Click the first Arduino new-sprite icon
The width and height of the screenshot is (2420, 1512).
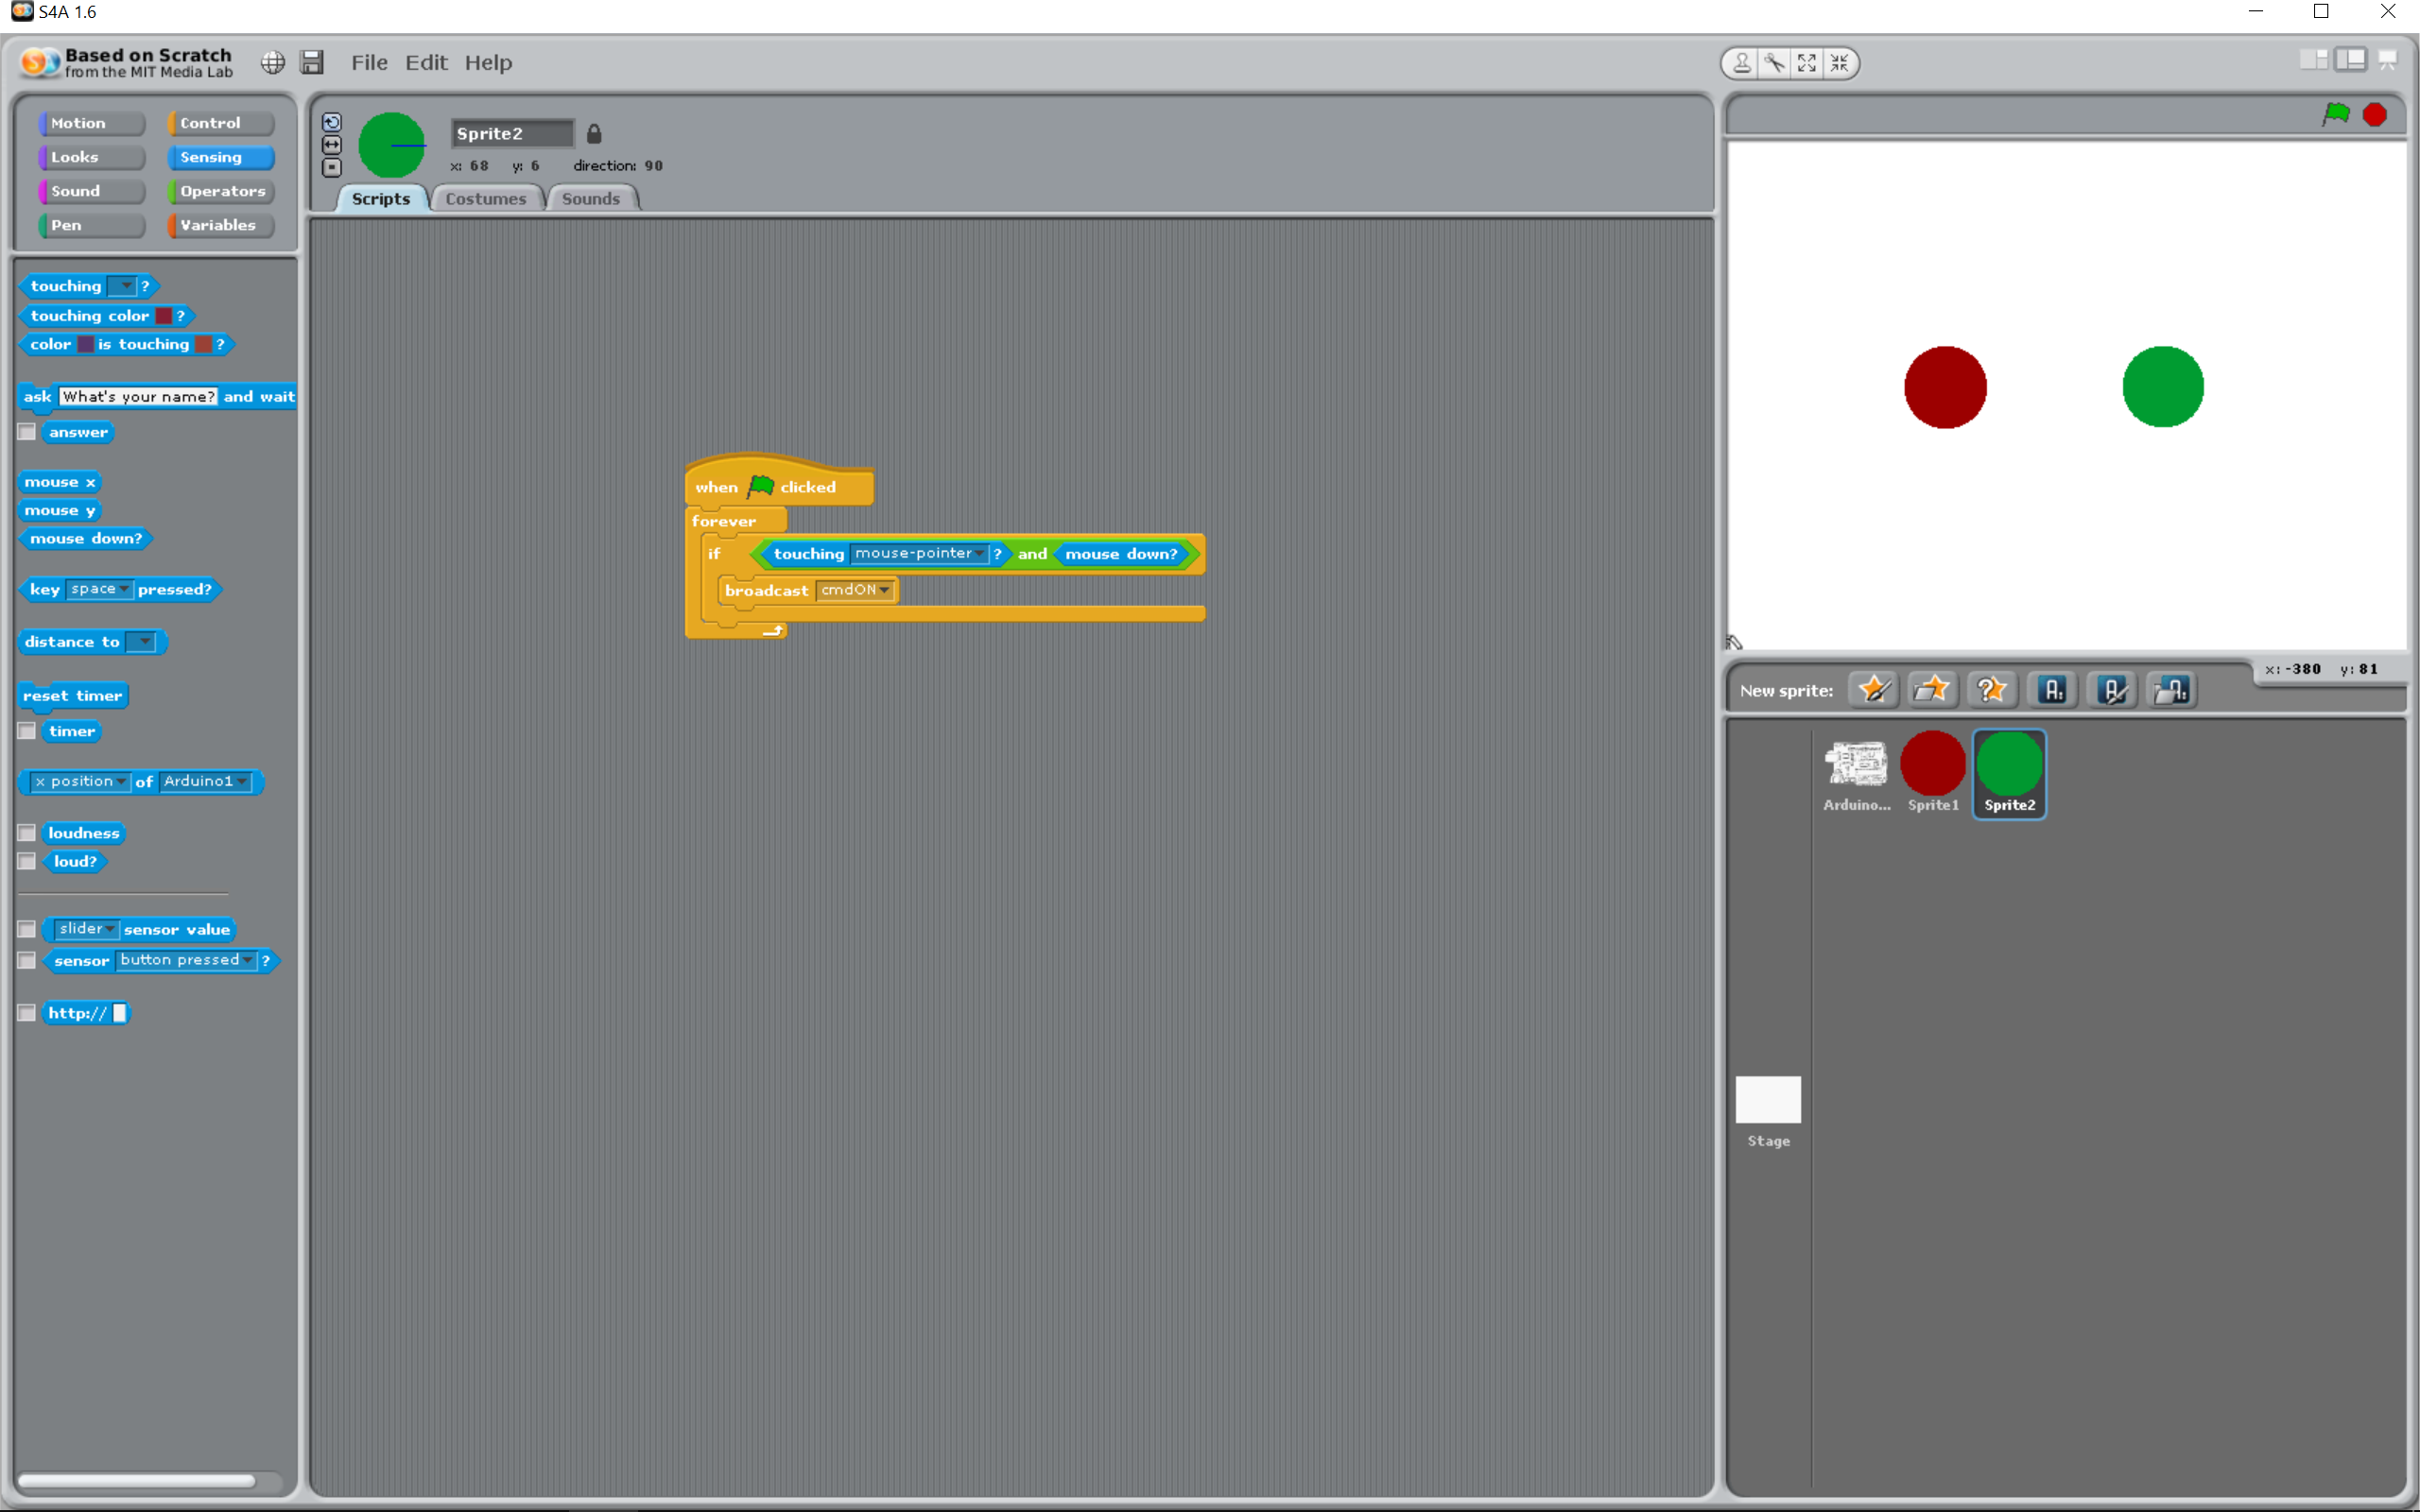(x=2053, y=690)
